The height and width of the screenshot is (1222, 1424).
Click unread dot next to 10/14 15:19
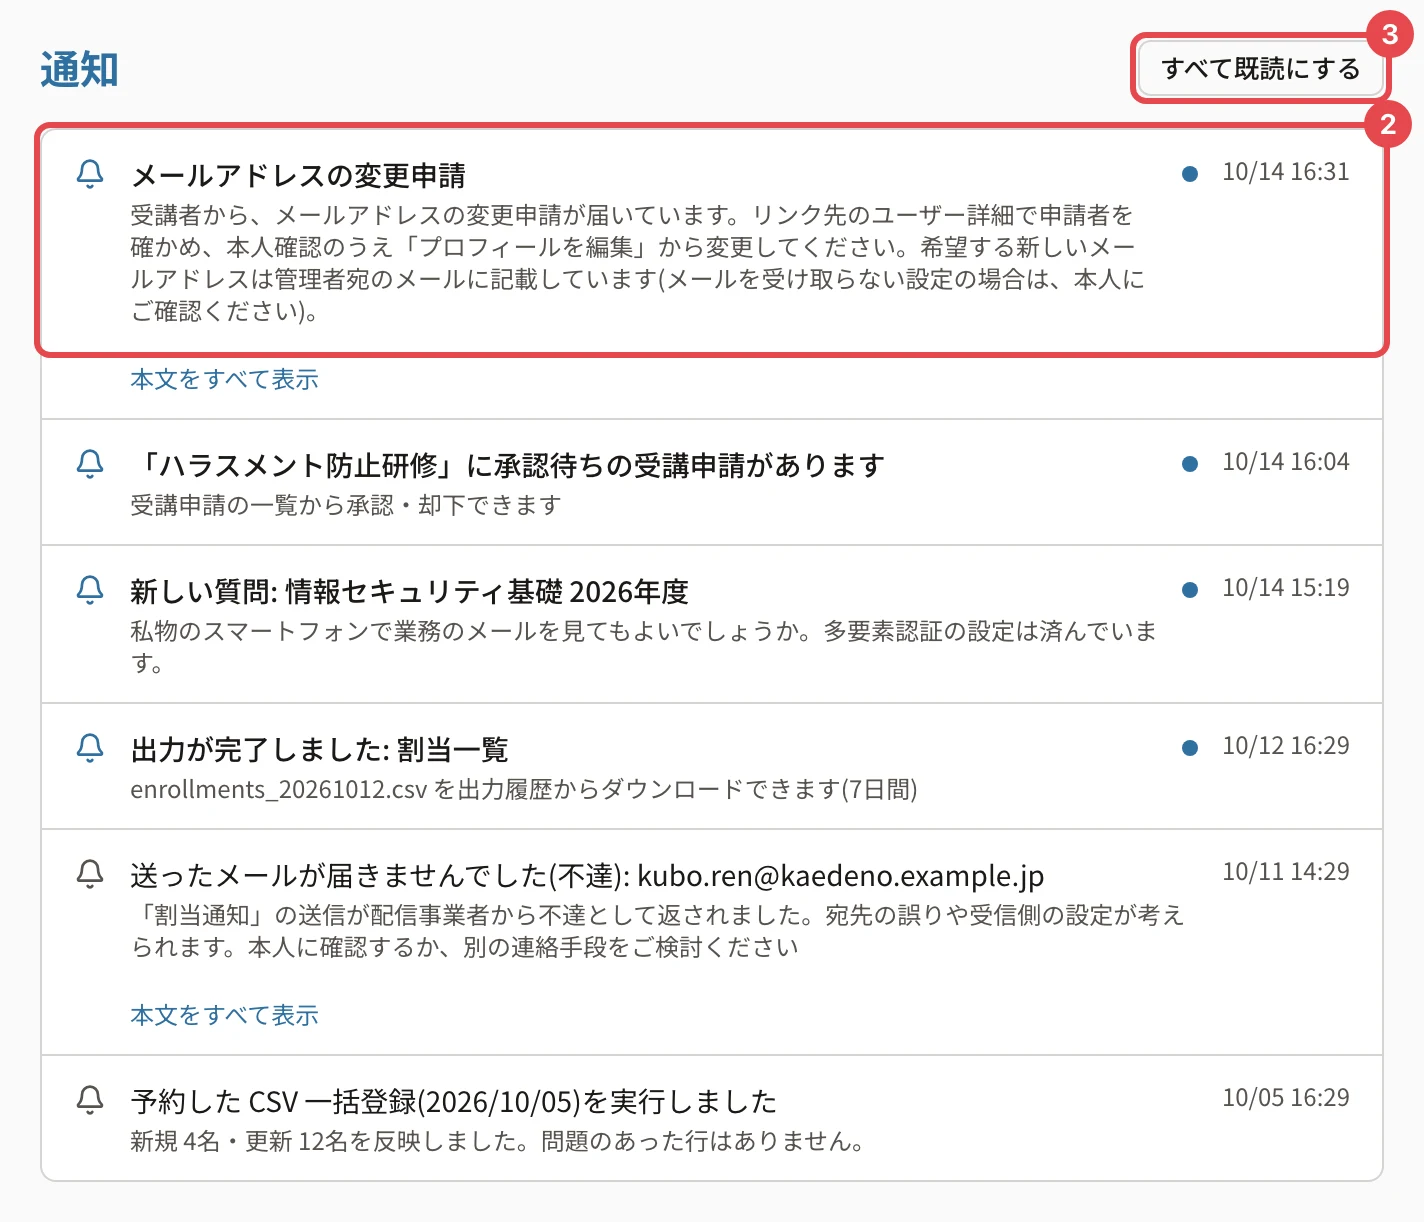point(1190,590)
